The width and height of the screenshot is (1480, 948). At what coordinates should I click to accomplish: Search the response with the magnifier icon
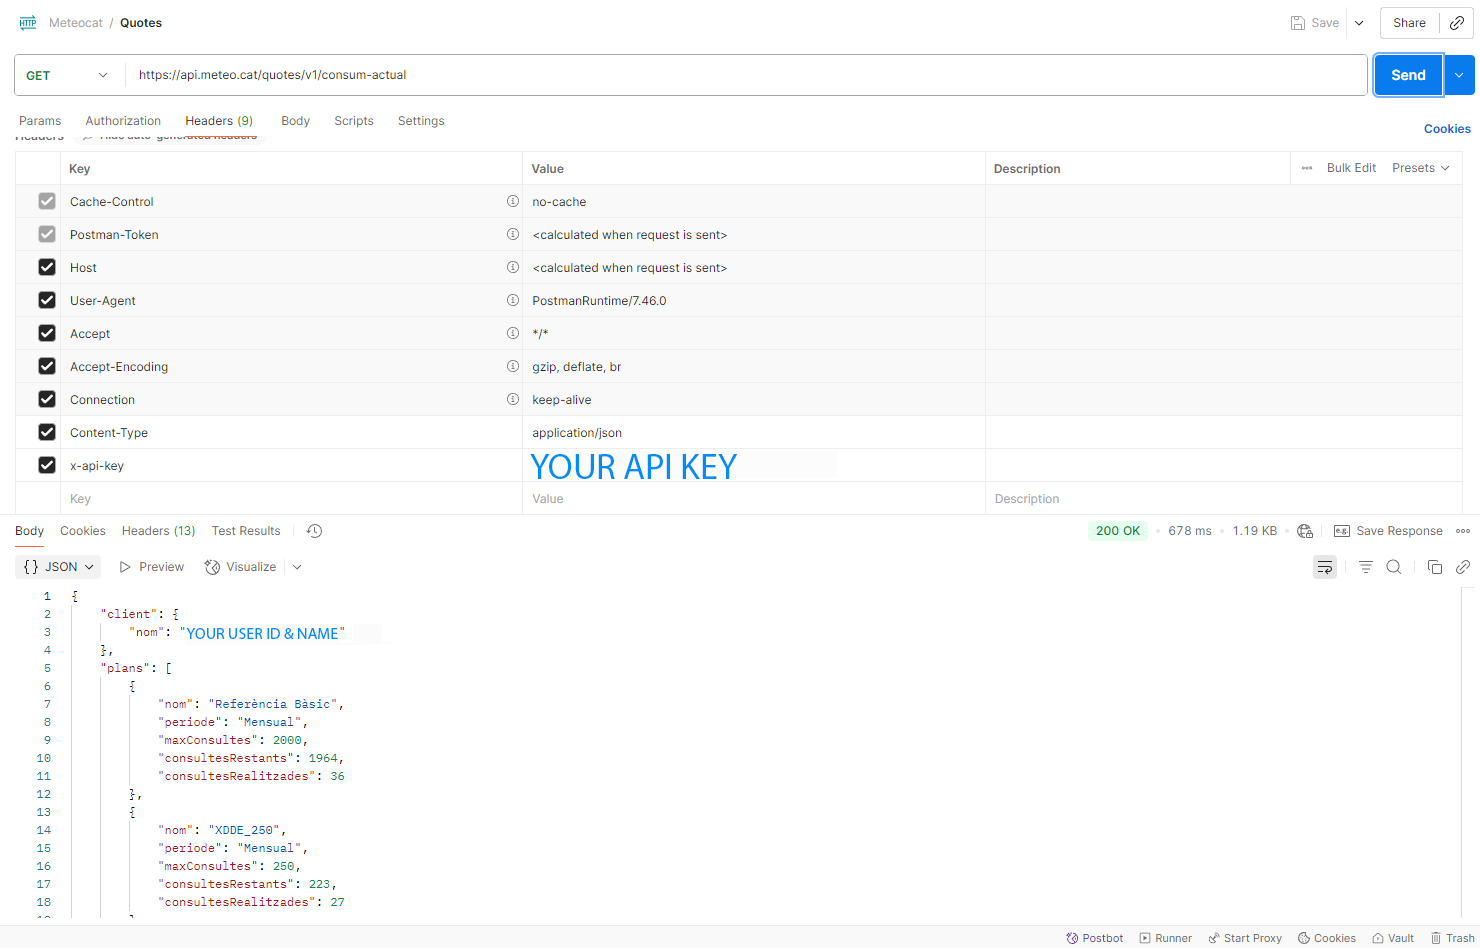point(1394,567)
